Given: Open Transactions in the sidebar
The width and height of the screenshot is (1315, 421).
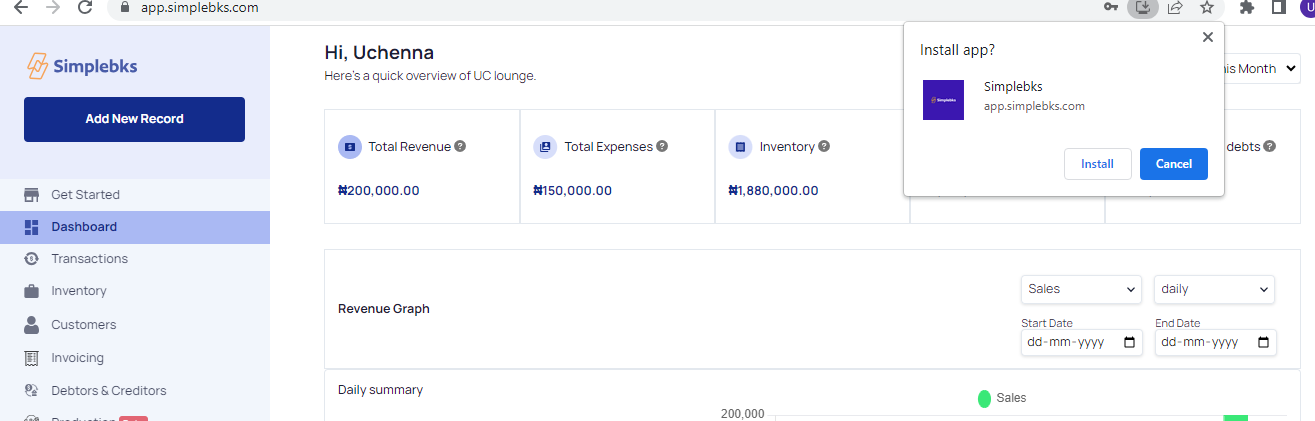Looking at the screenshot, I should (x=89, y=259).
